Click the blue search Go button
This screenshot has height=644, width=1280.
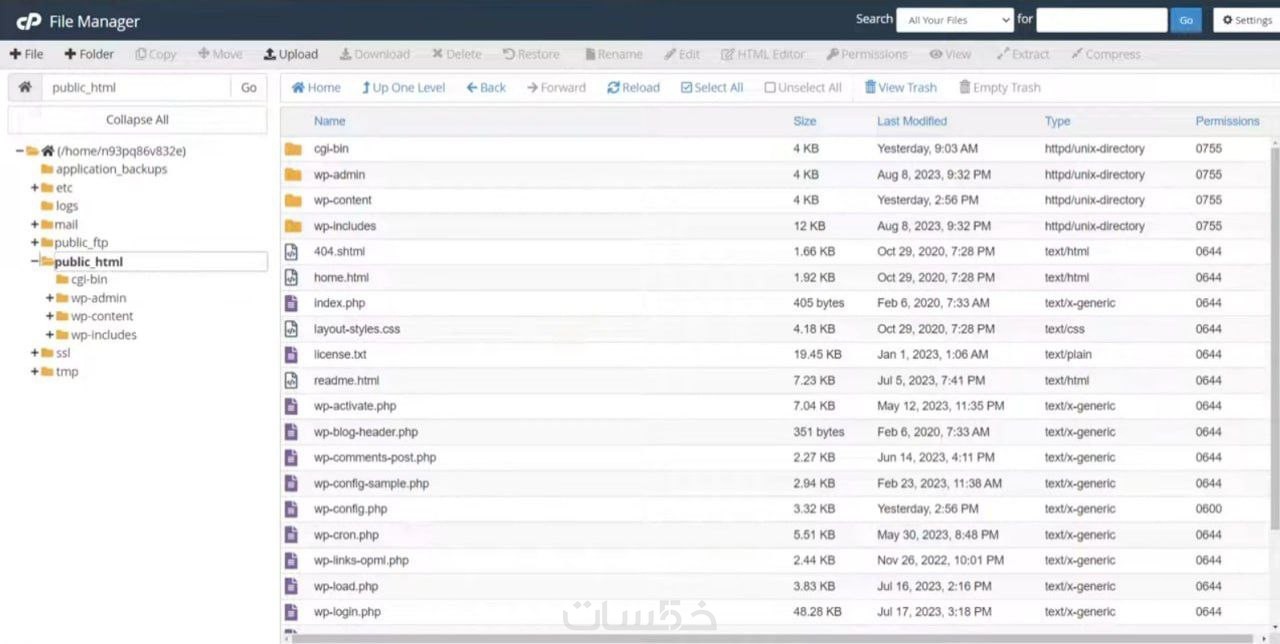(1186, 20)
